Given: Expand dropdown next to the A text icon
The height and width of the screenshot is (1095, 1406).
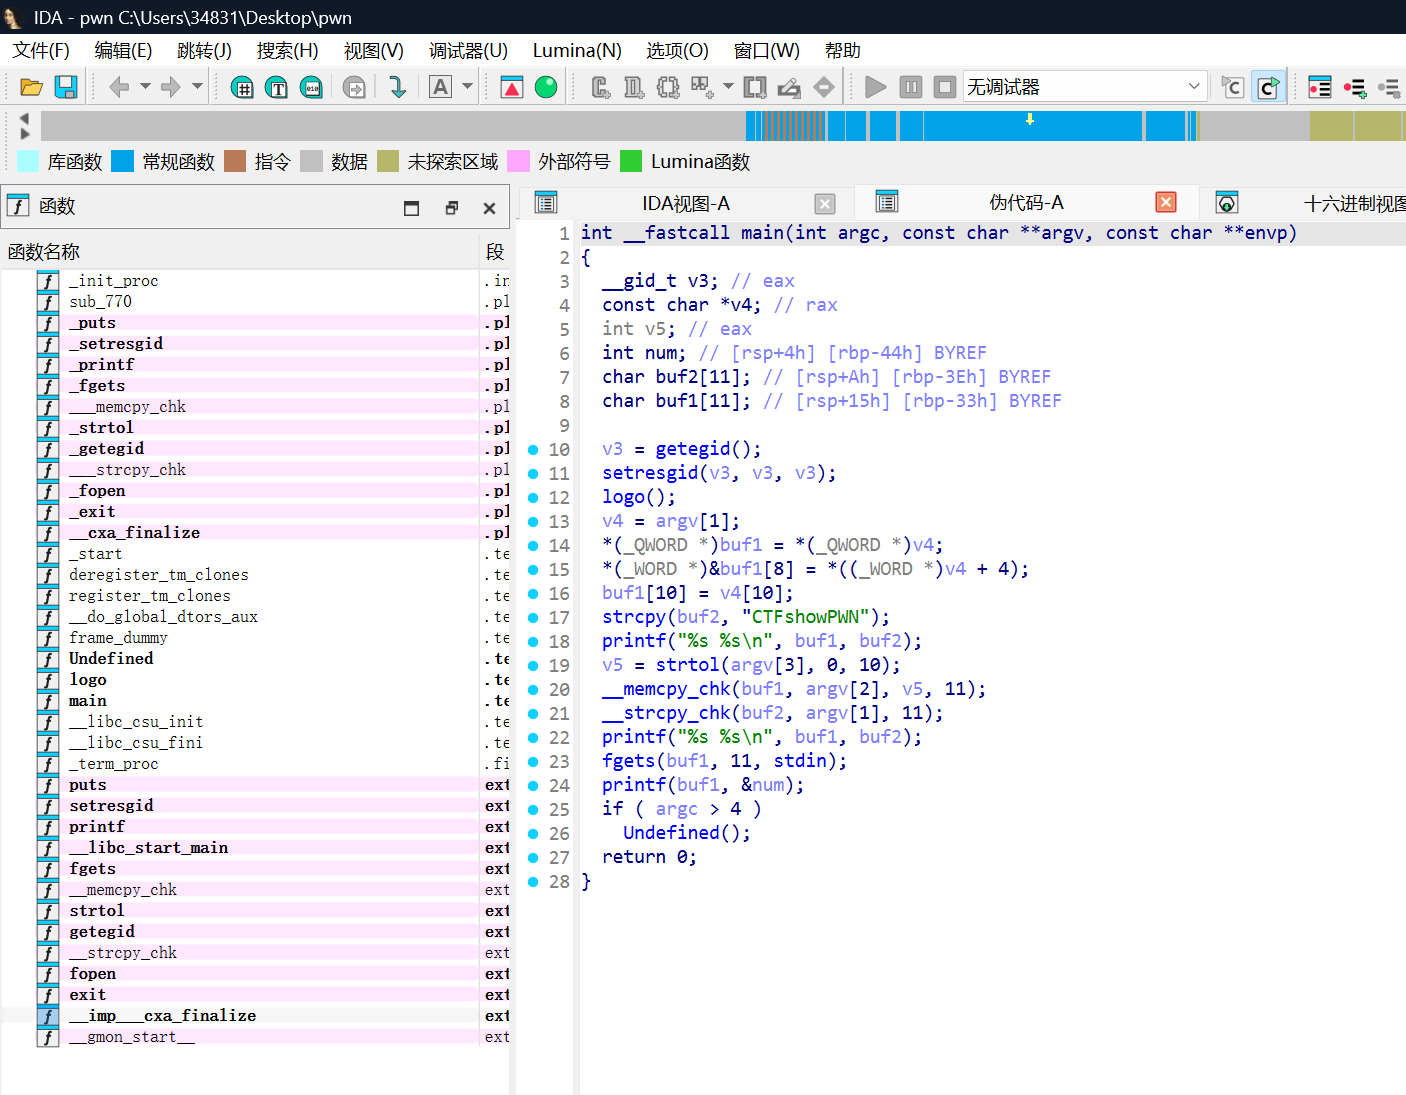Looking at the screenshot, I should tap(467, 87).
